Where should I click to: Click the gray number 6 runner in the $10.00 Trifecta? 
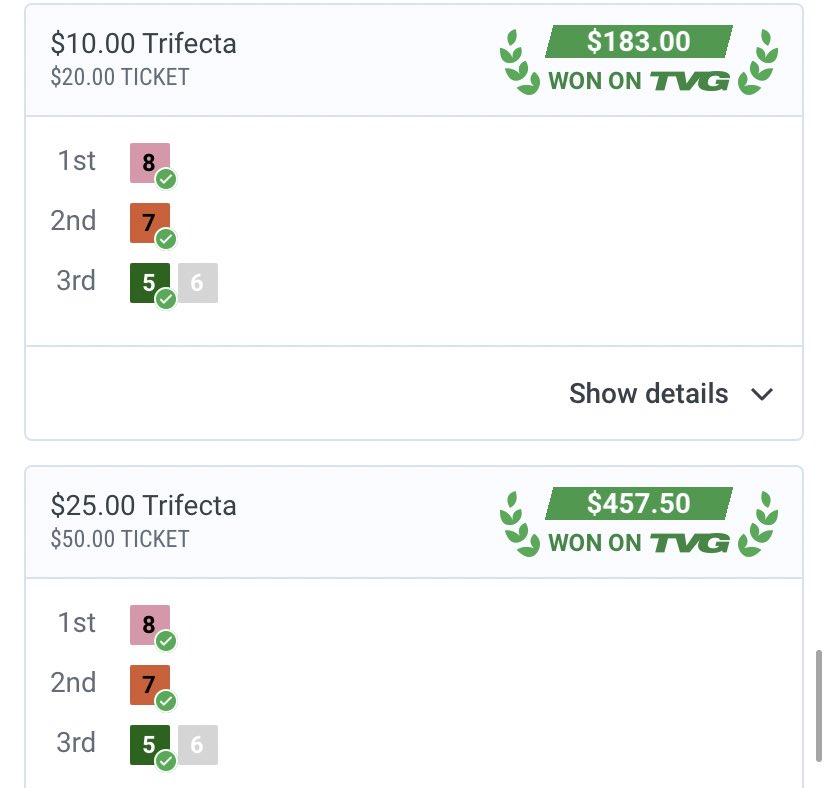198,283
